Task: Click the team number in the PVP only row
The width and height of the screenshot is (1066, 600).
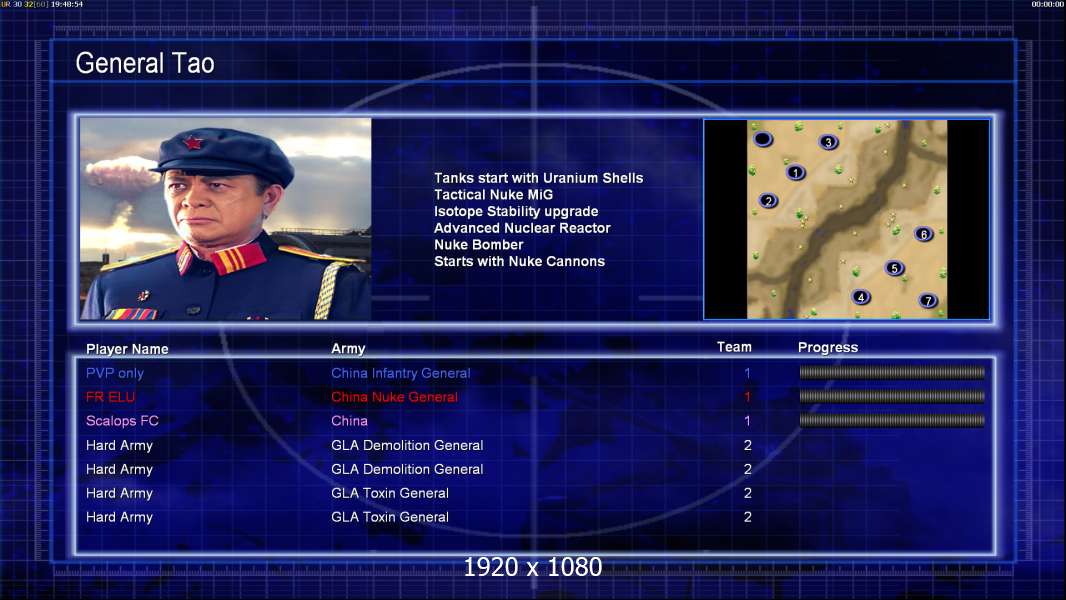Action: (x=747, y=373)
